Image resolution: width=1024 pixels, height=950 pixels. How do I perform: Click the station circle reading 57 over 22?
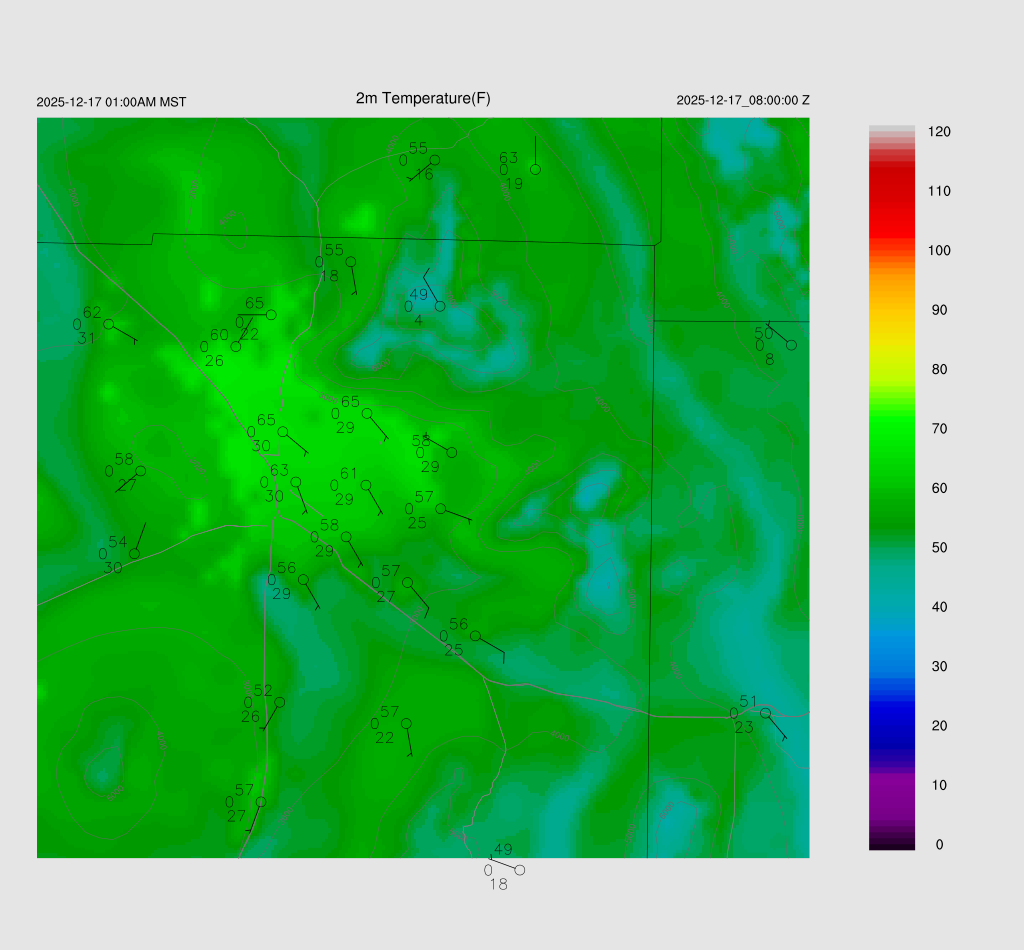click(406, 723)
